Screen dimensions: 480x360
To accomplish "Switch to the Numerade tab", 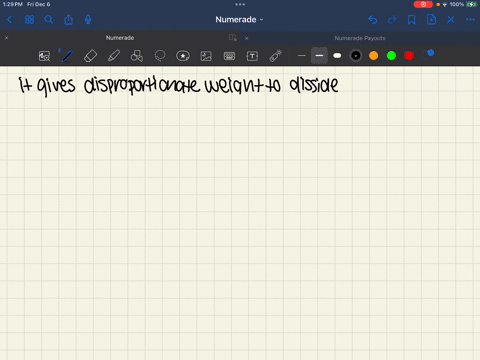I will pos(120,38).
